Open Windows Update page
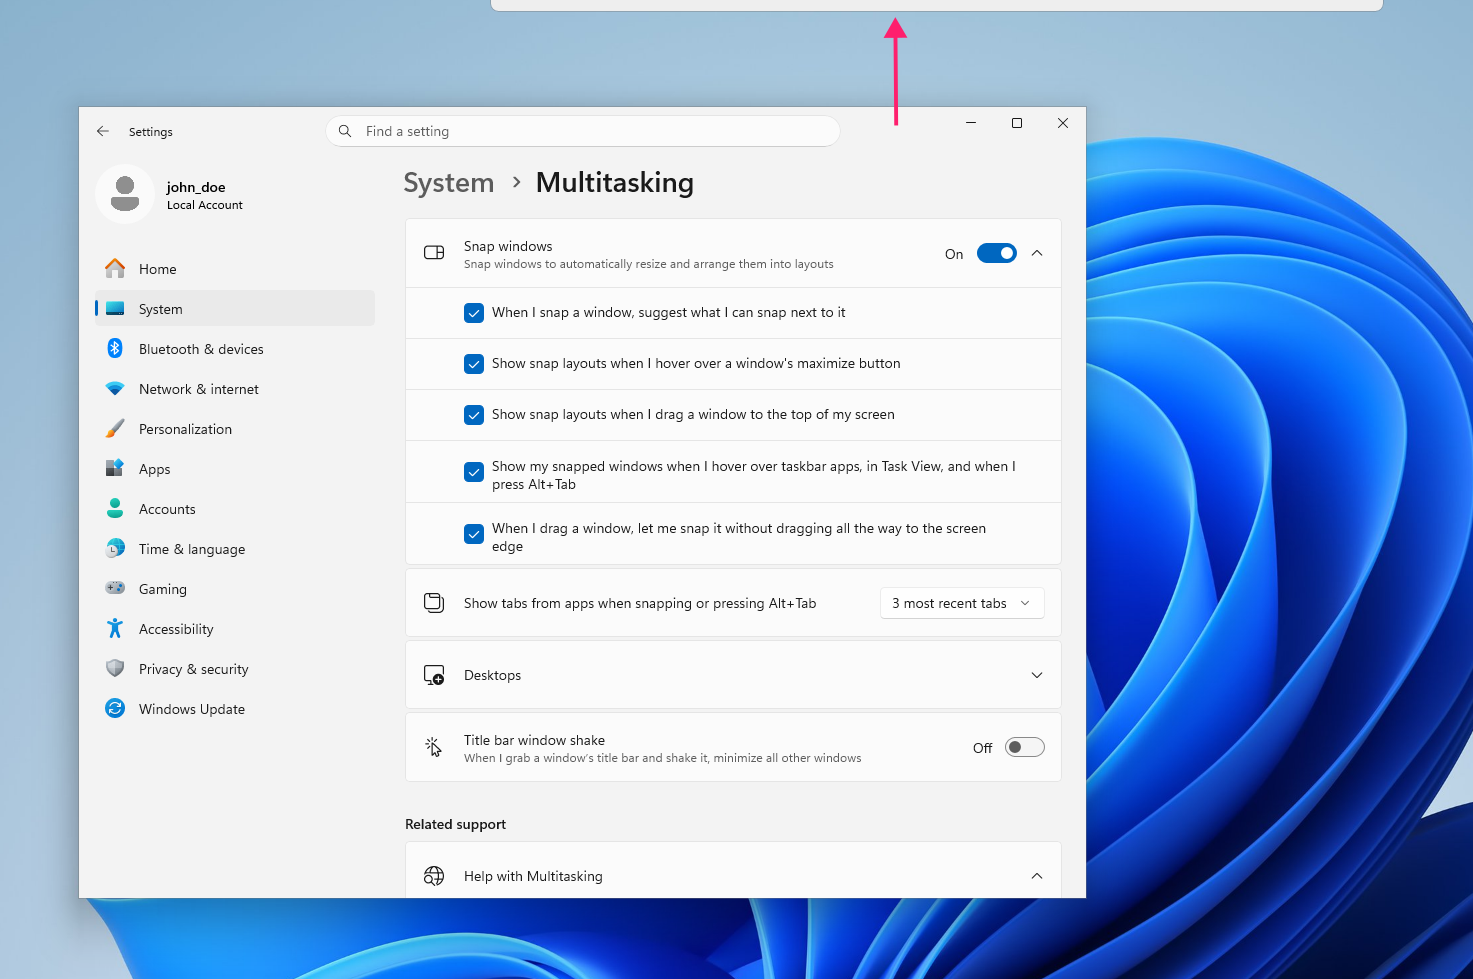Viewport: 1473px width, 979px height. pyautogui.click(x=235, y=709)
